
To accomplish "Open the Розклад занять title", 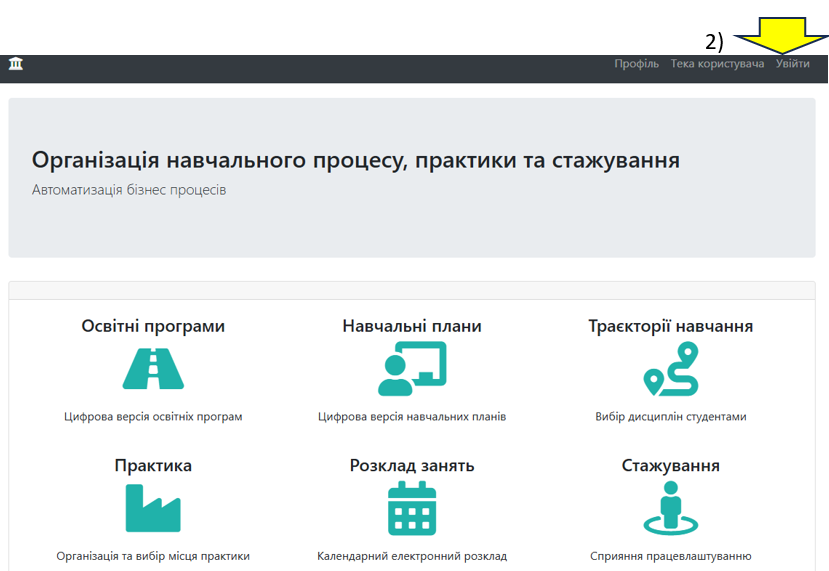I will 412,466.
